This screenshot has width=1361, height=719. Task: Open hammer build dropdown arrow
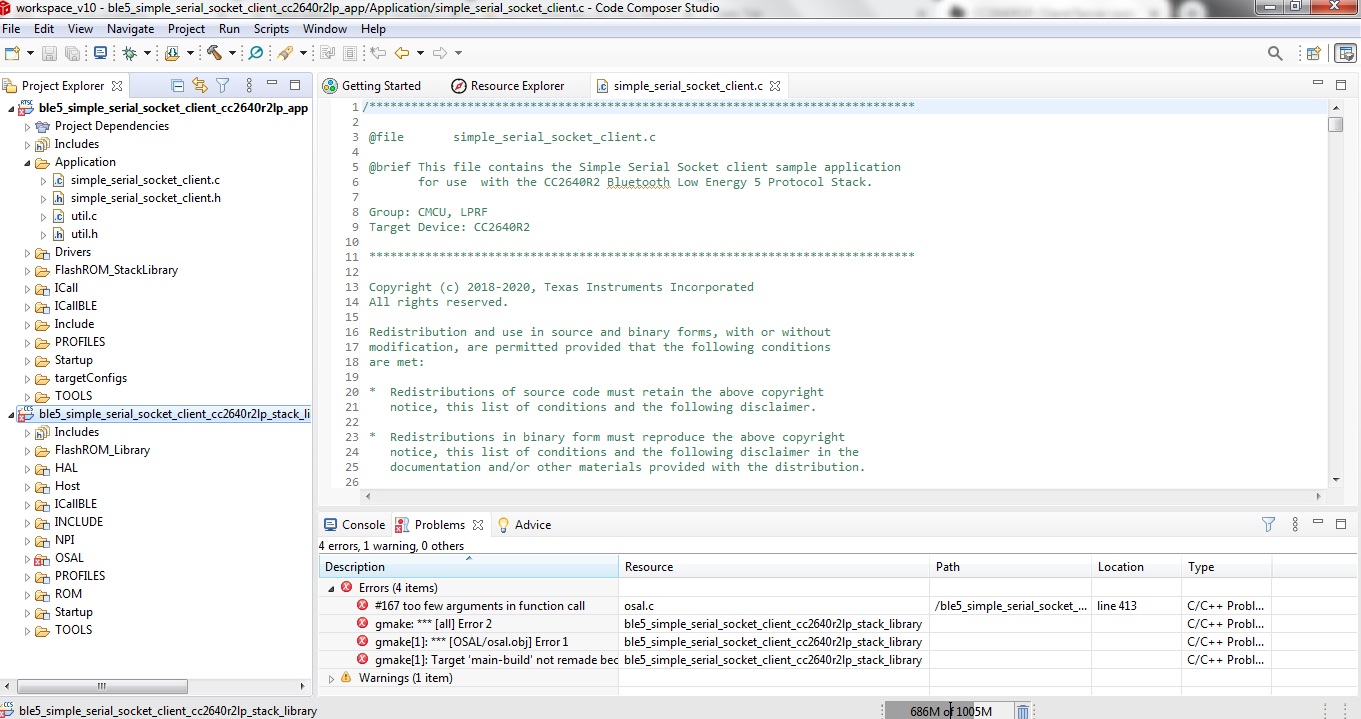click(232, 53)
